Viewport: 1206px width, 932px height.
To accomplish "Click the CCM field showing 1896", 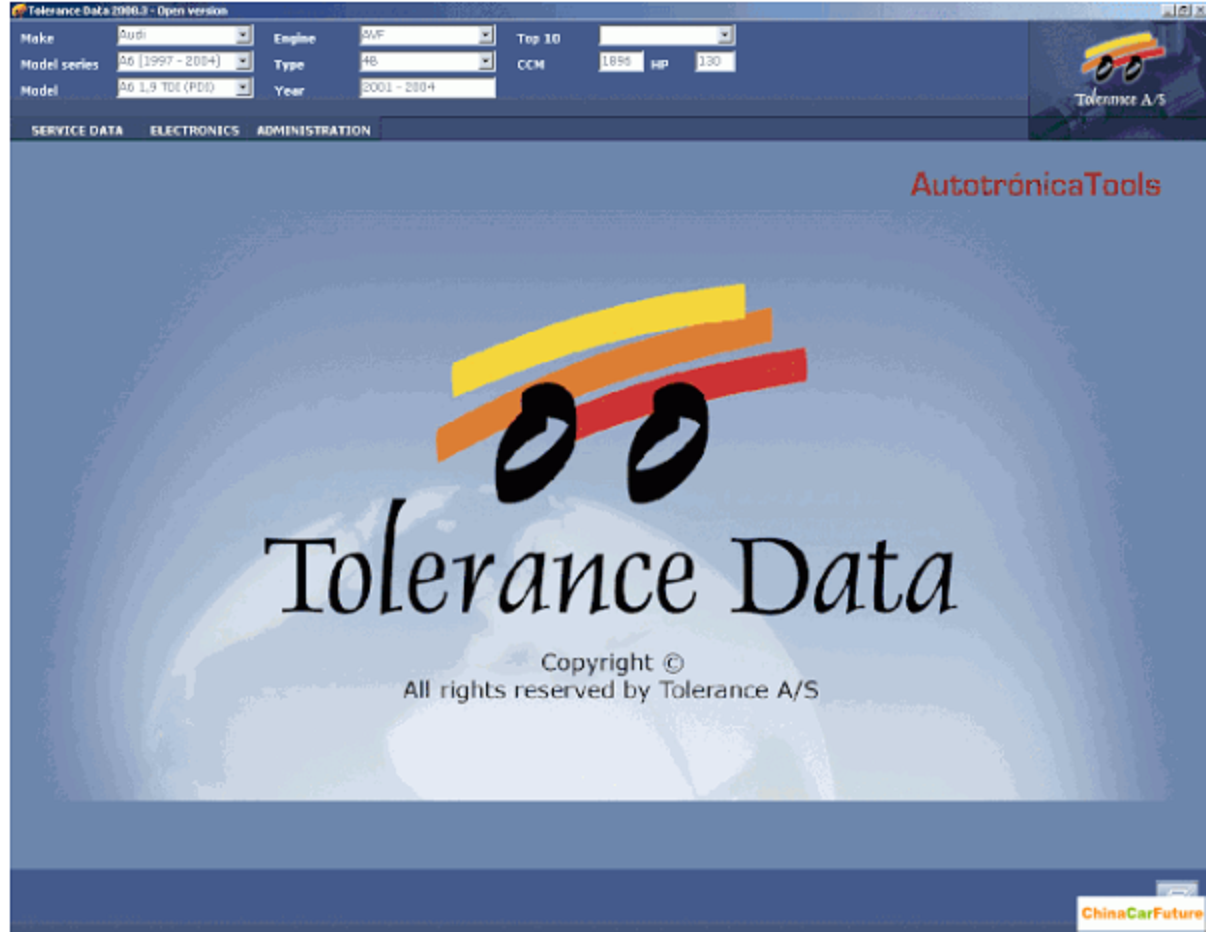I will (x=620, y=62).
